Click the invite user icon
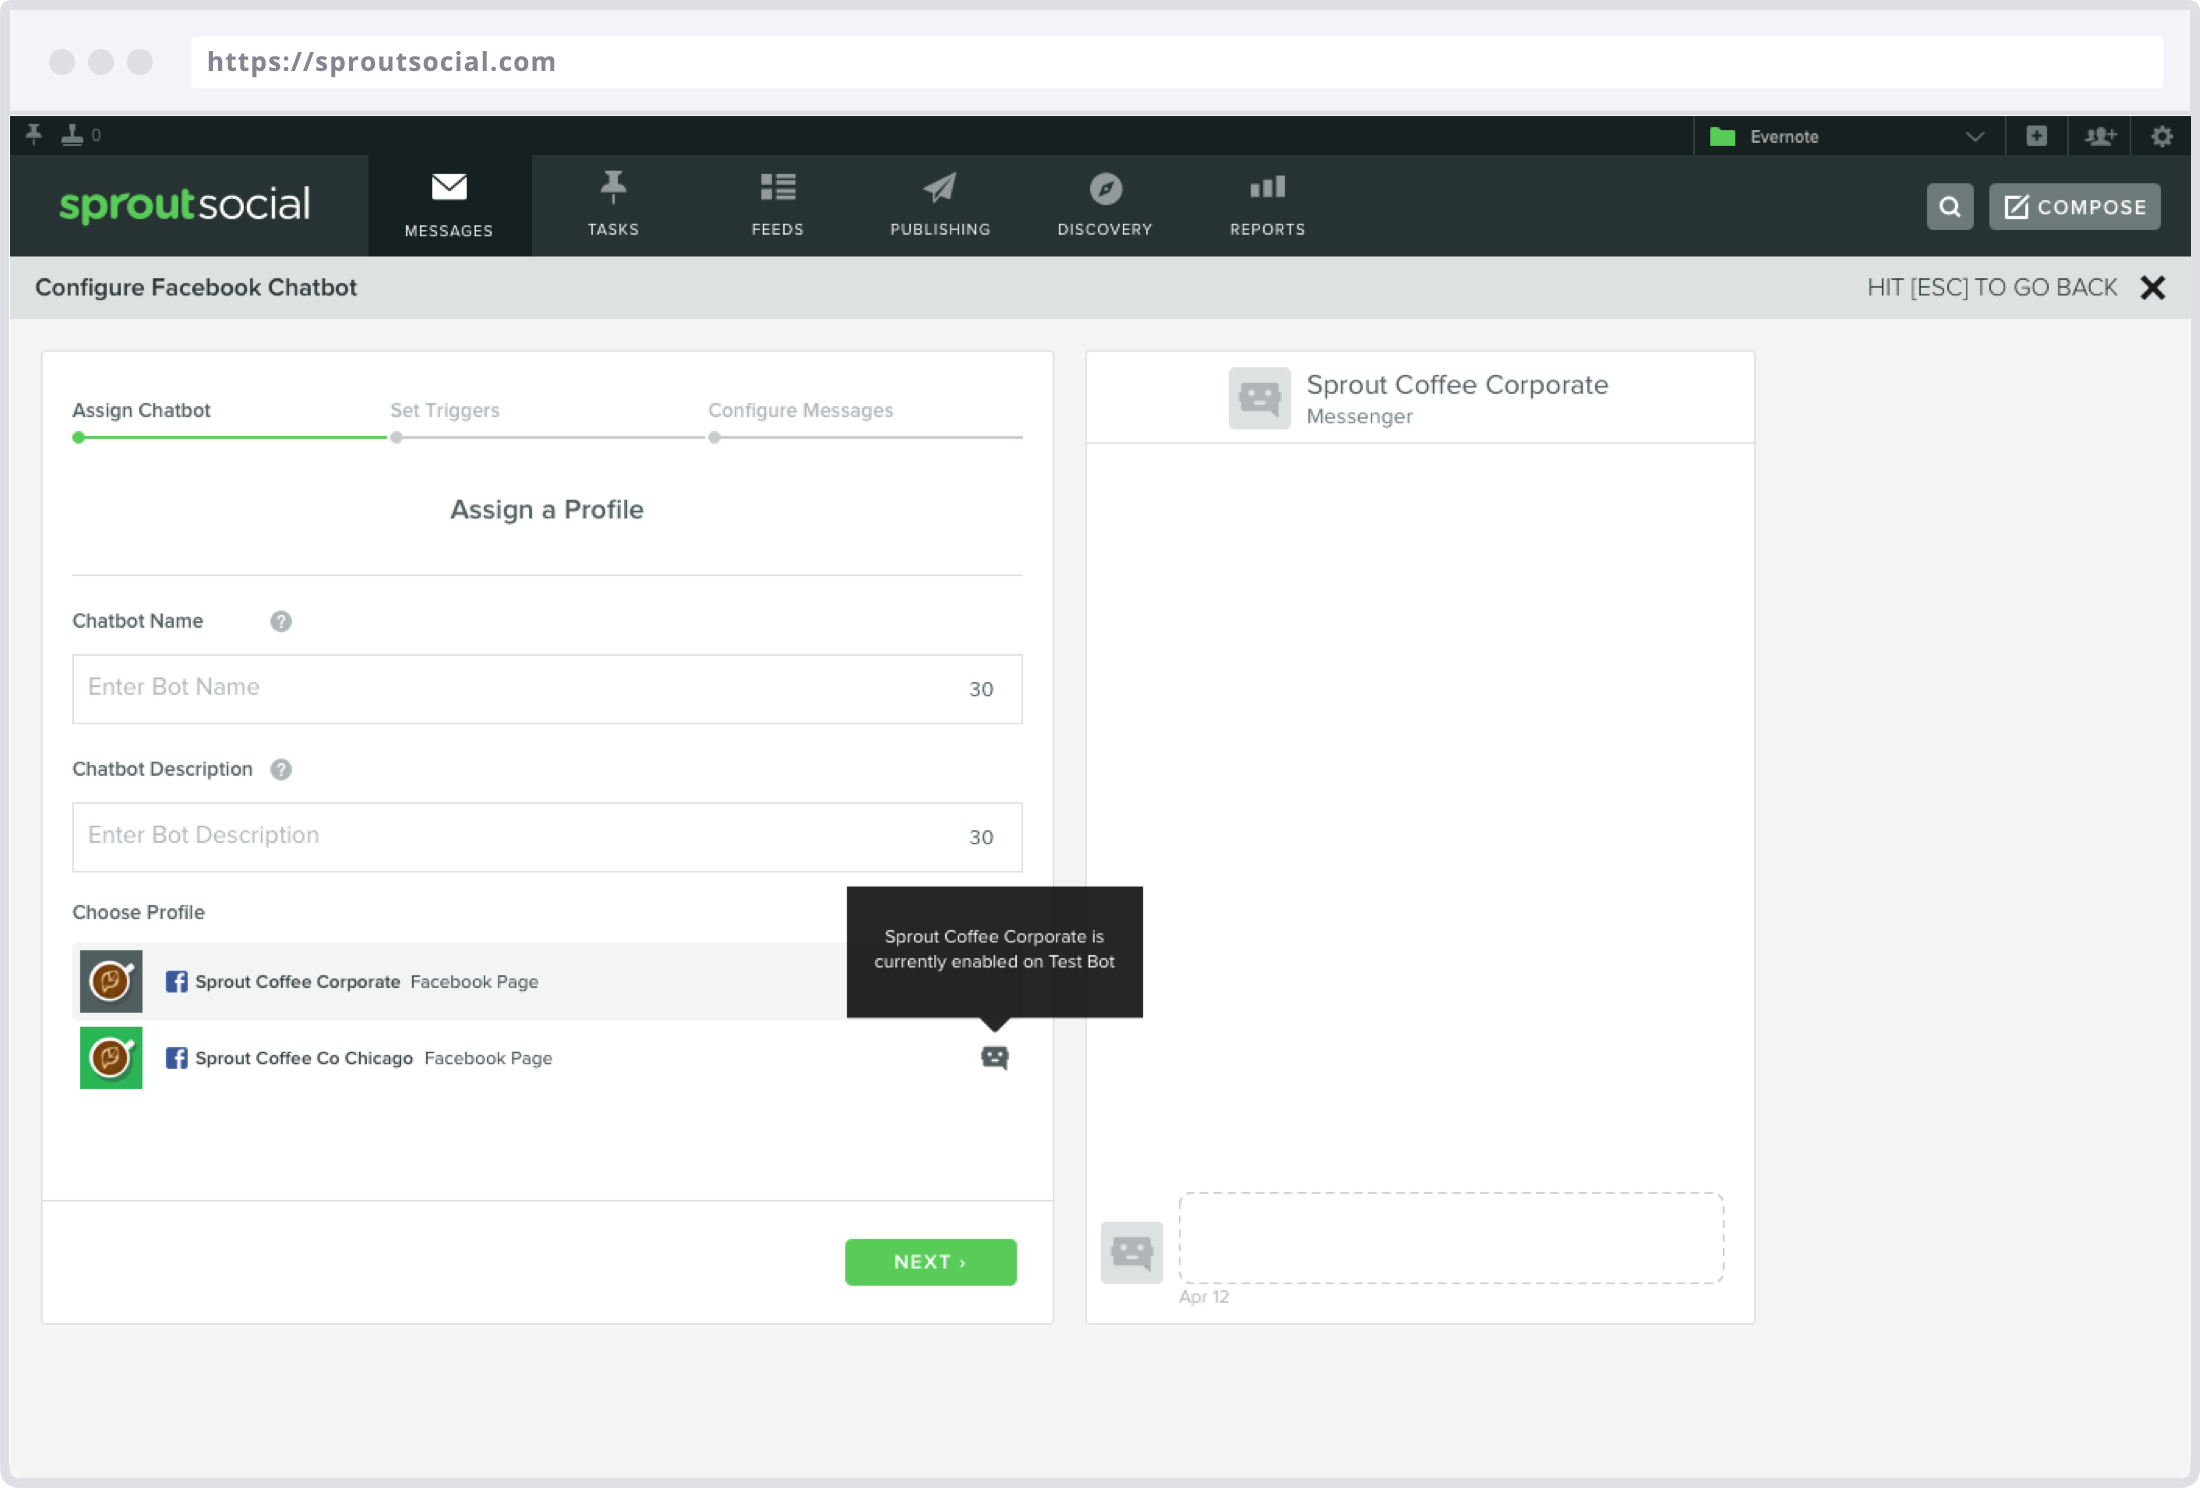This screenshot has width=2200, height=1488. 2100,136
